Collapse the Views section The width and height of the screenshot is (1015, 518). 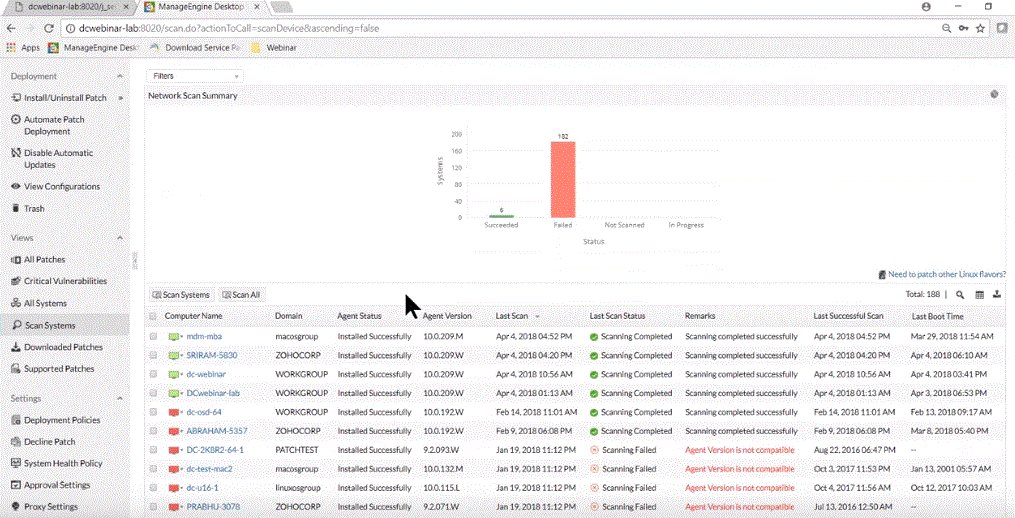(120, 238)
